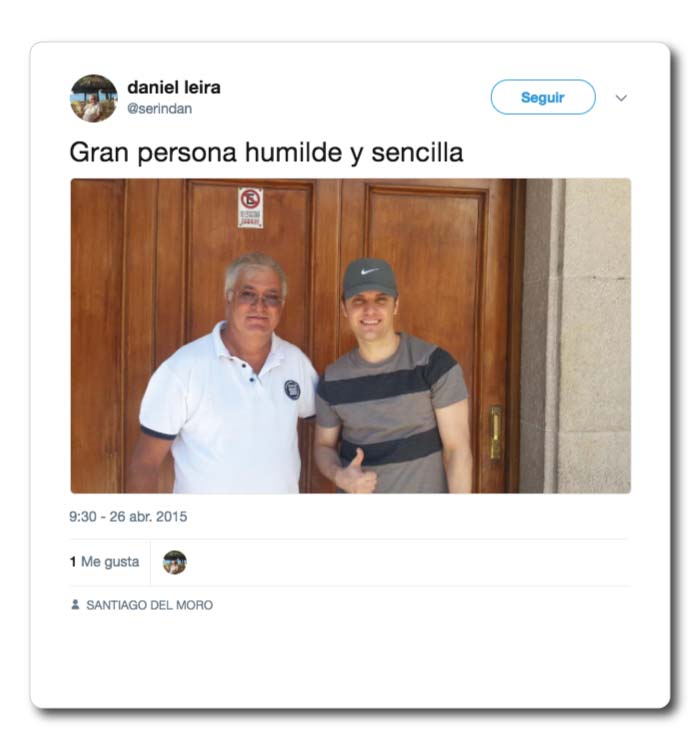This screenshot has height=750, width=700.
Task: Open the @serindan handle link
Action: tap(159, 109)
